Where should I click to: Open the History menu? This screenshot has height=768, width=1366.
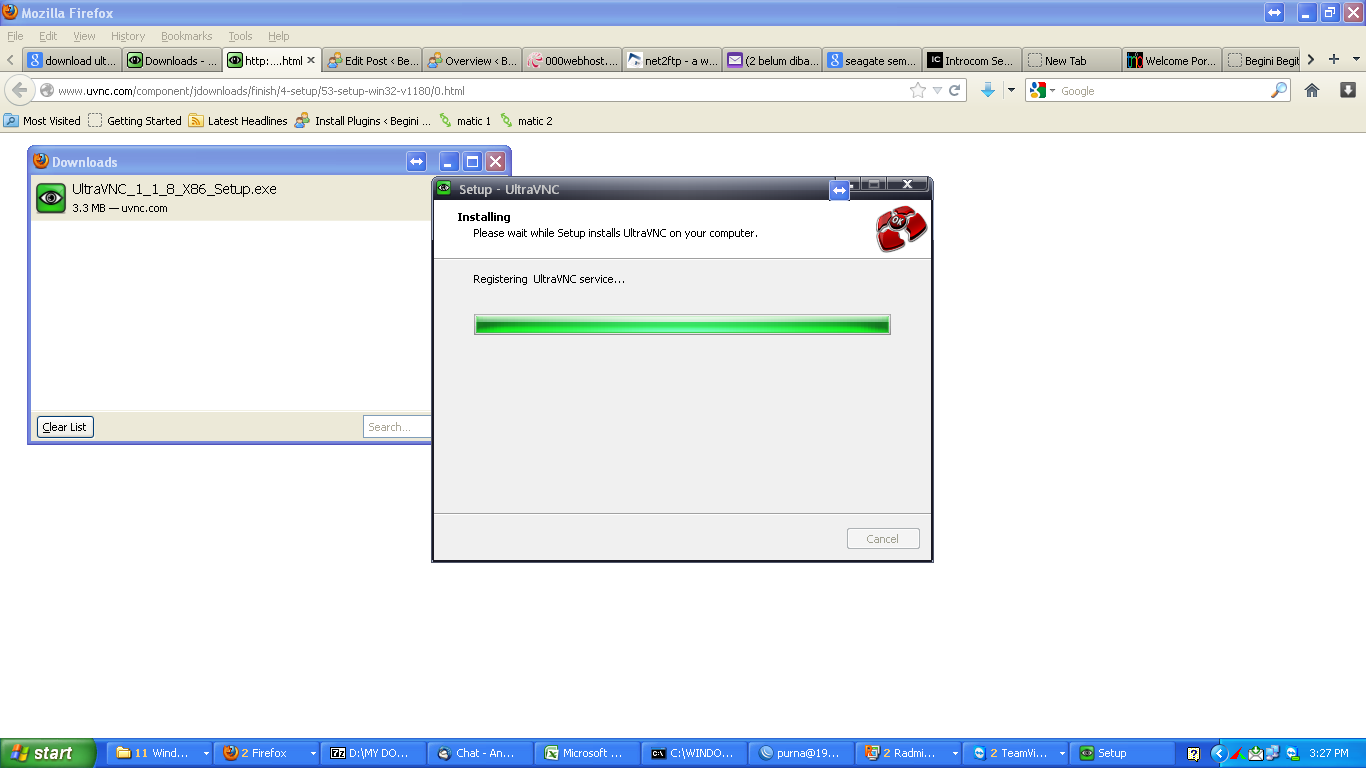point(128,36)
